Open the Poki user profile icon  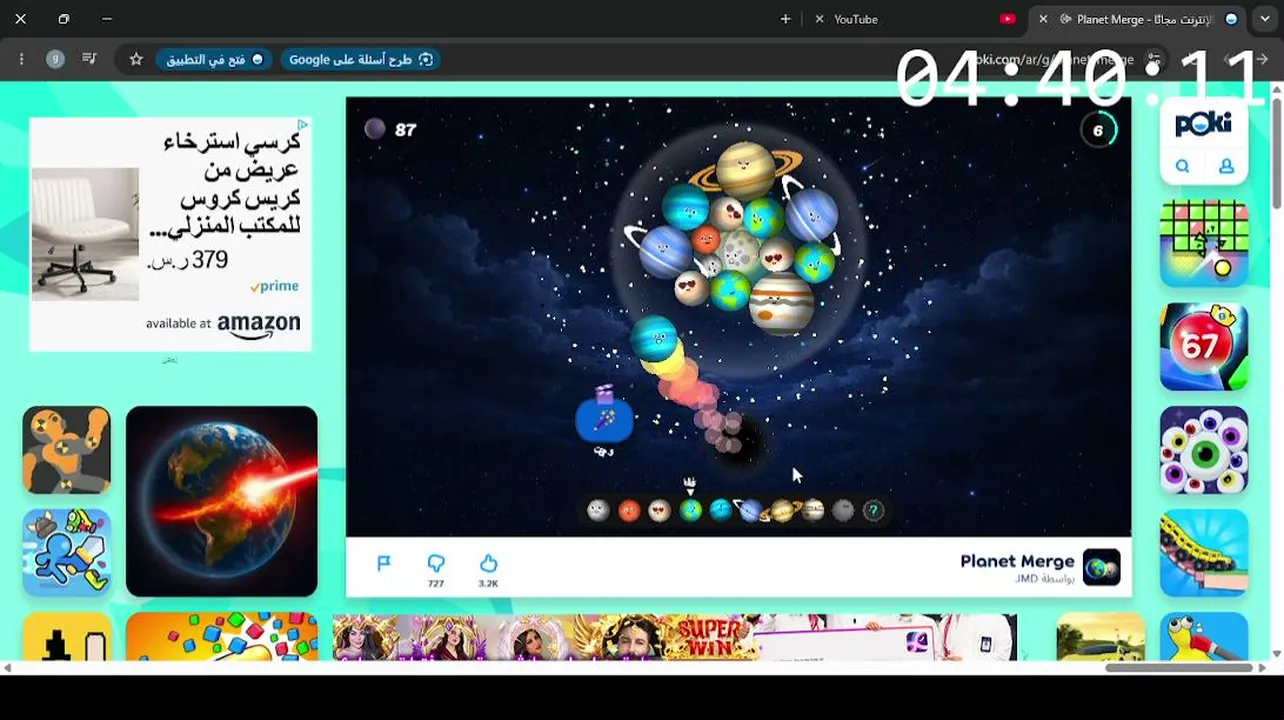tap(1226, 167)
